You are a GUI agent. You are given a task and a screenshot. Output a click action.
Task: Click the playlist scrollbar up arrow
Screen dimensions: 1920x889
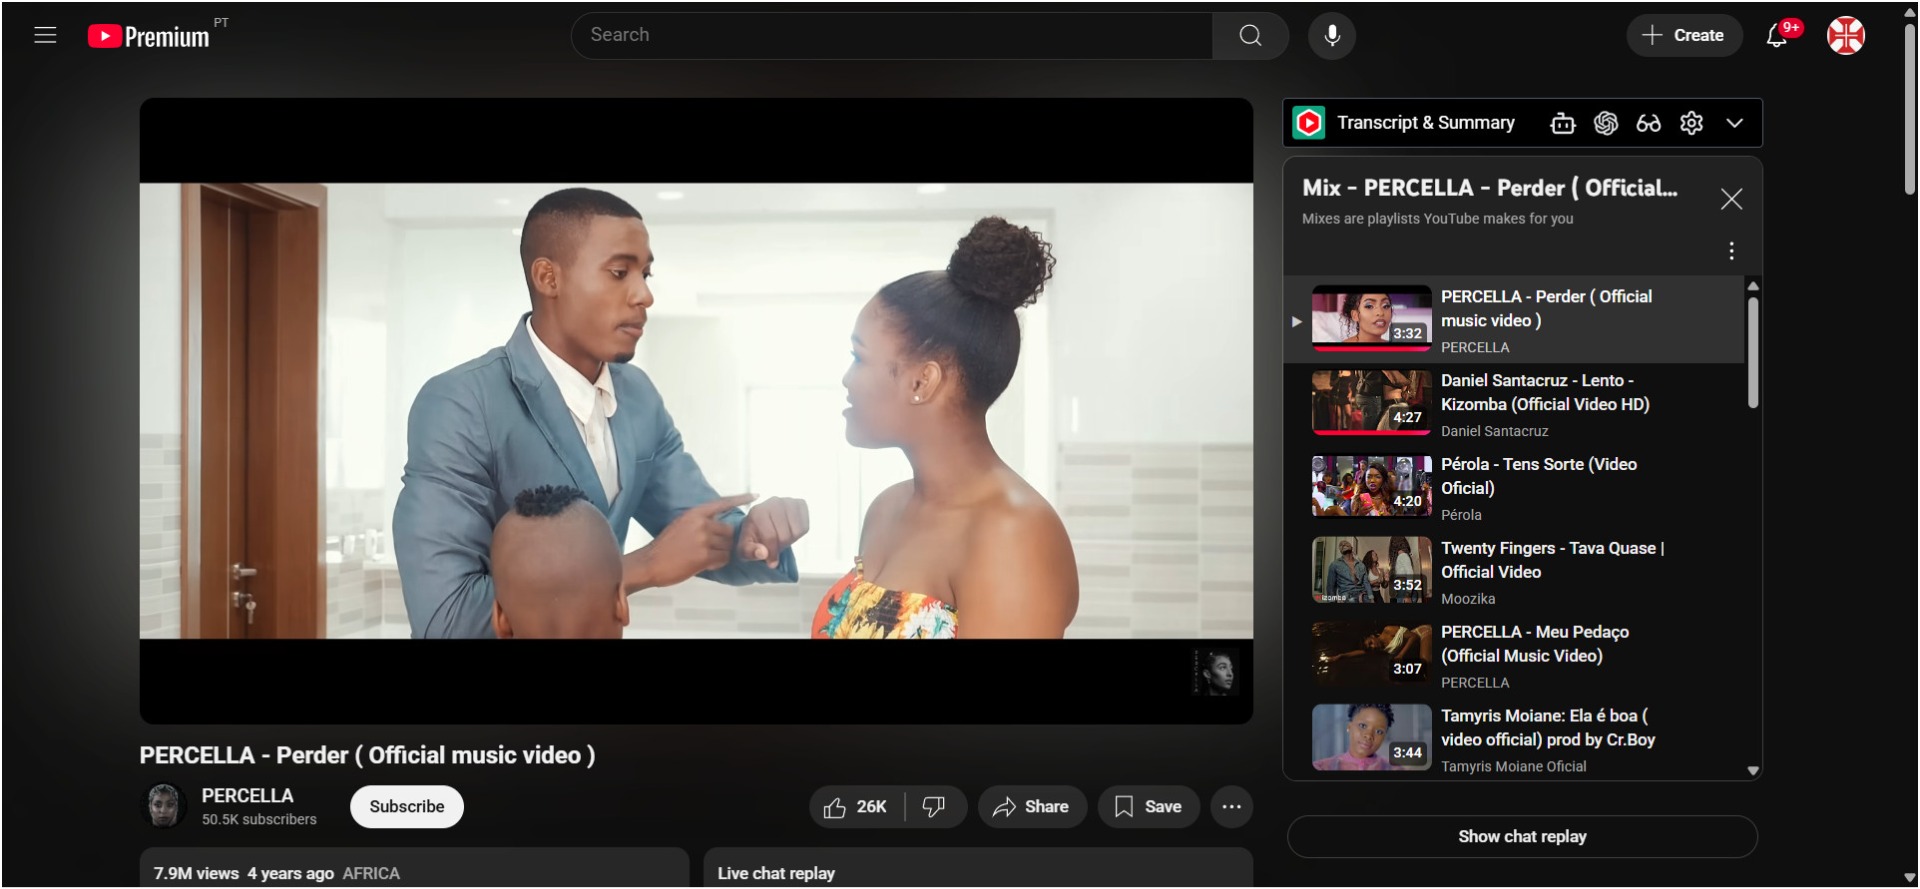pyautogui.click(x=1752, y=286)
